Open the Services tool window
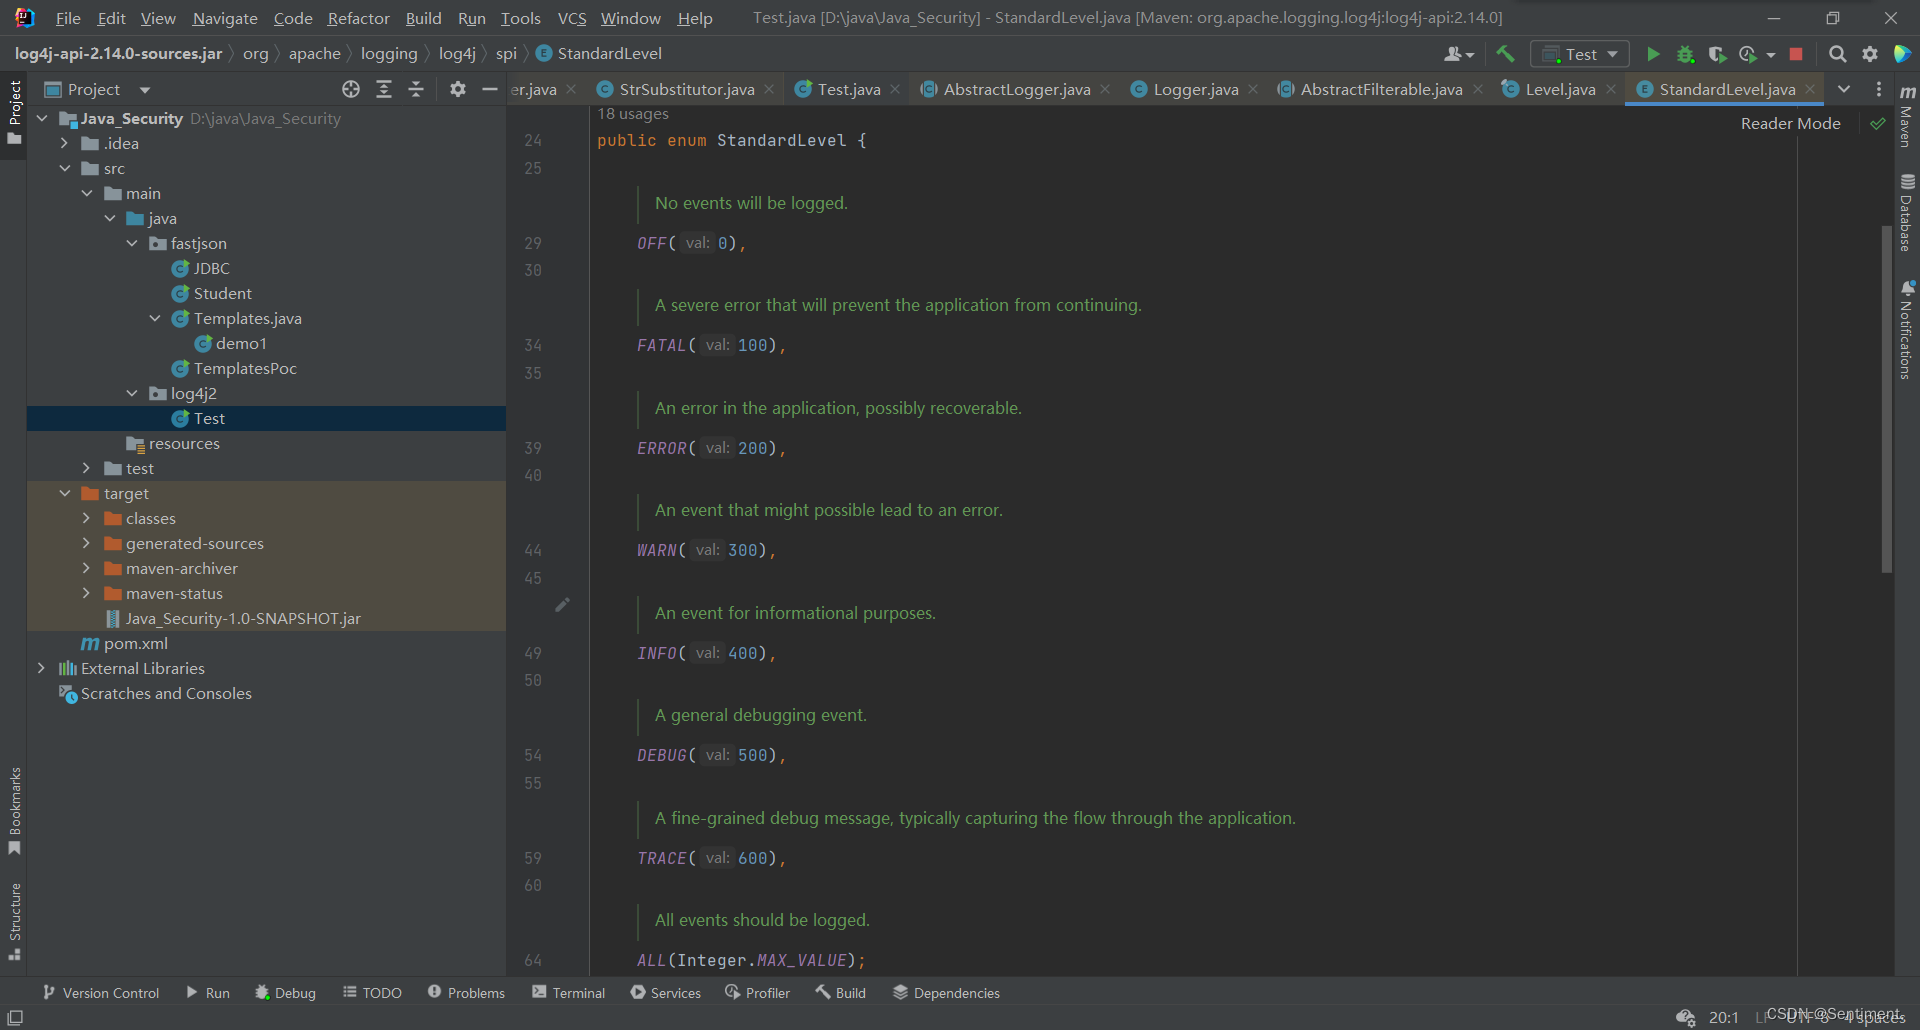 (666, 992)
